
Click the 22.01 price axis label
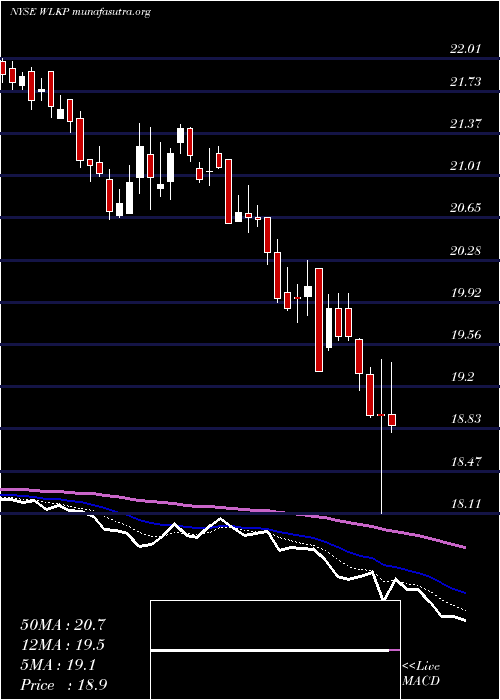click(466, 49)
